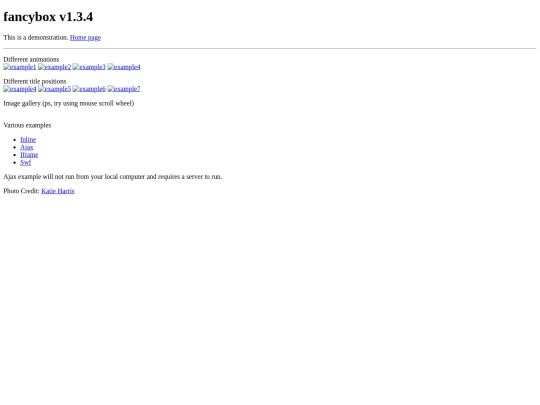Click the "fancybox v1.3.4" heading
Screen dimensions: 540x405
coord(48,17)
